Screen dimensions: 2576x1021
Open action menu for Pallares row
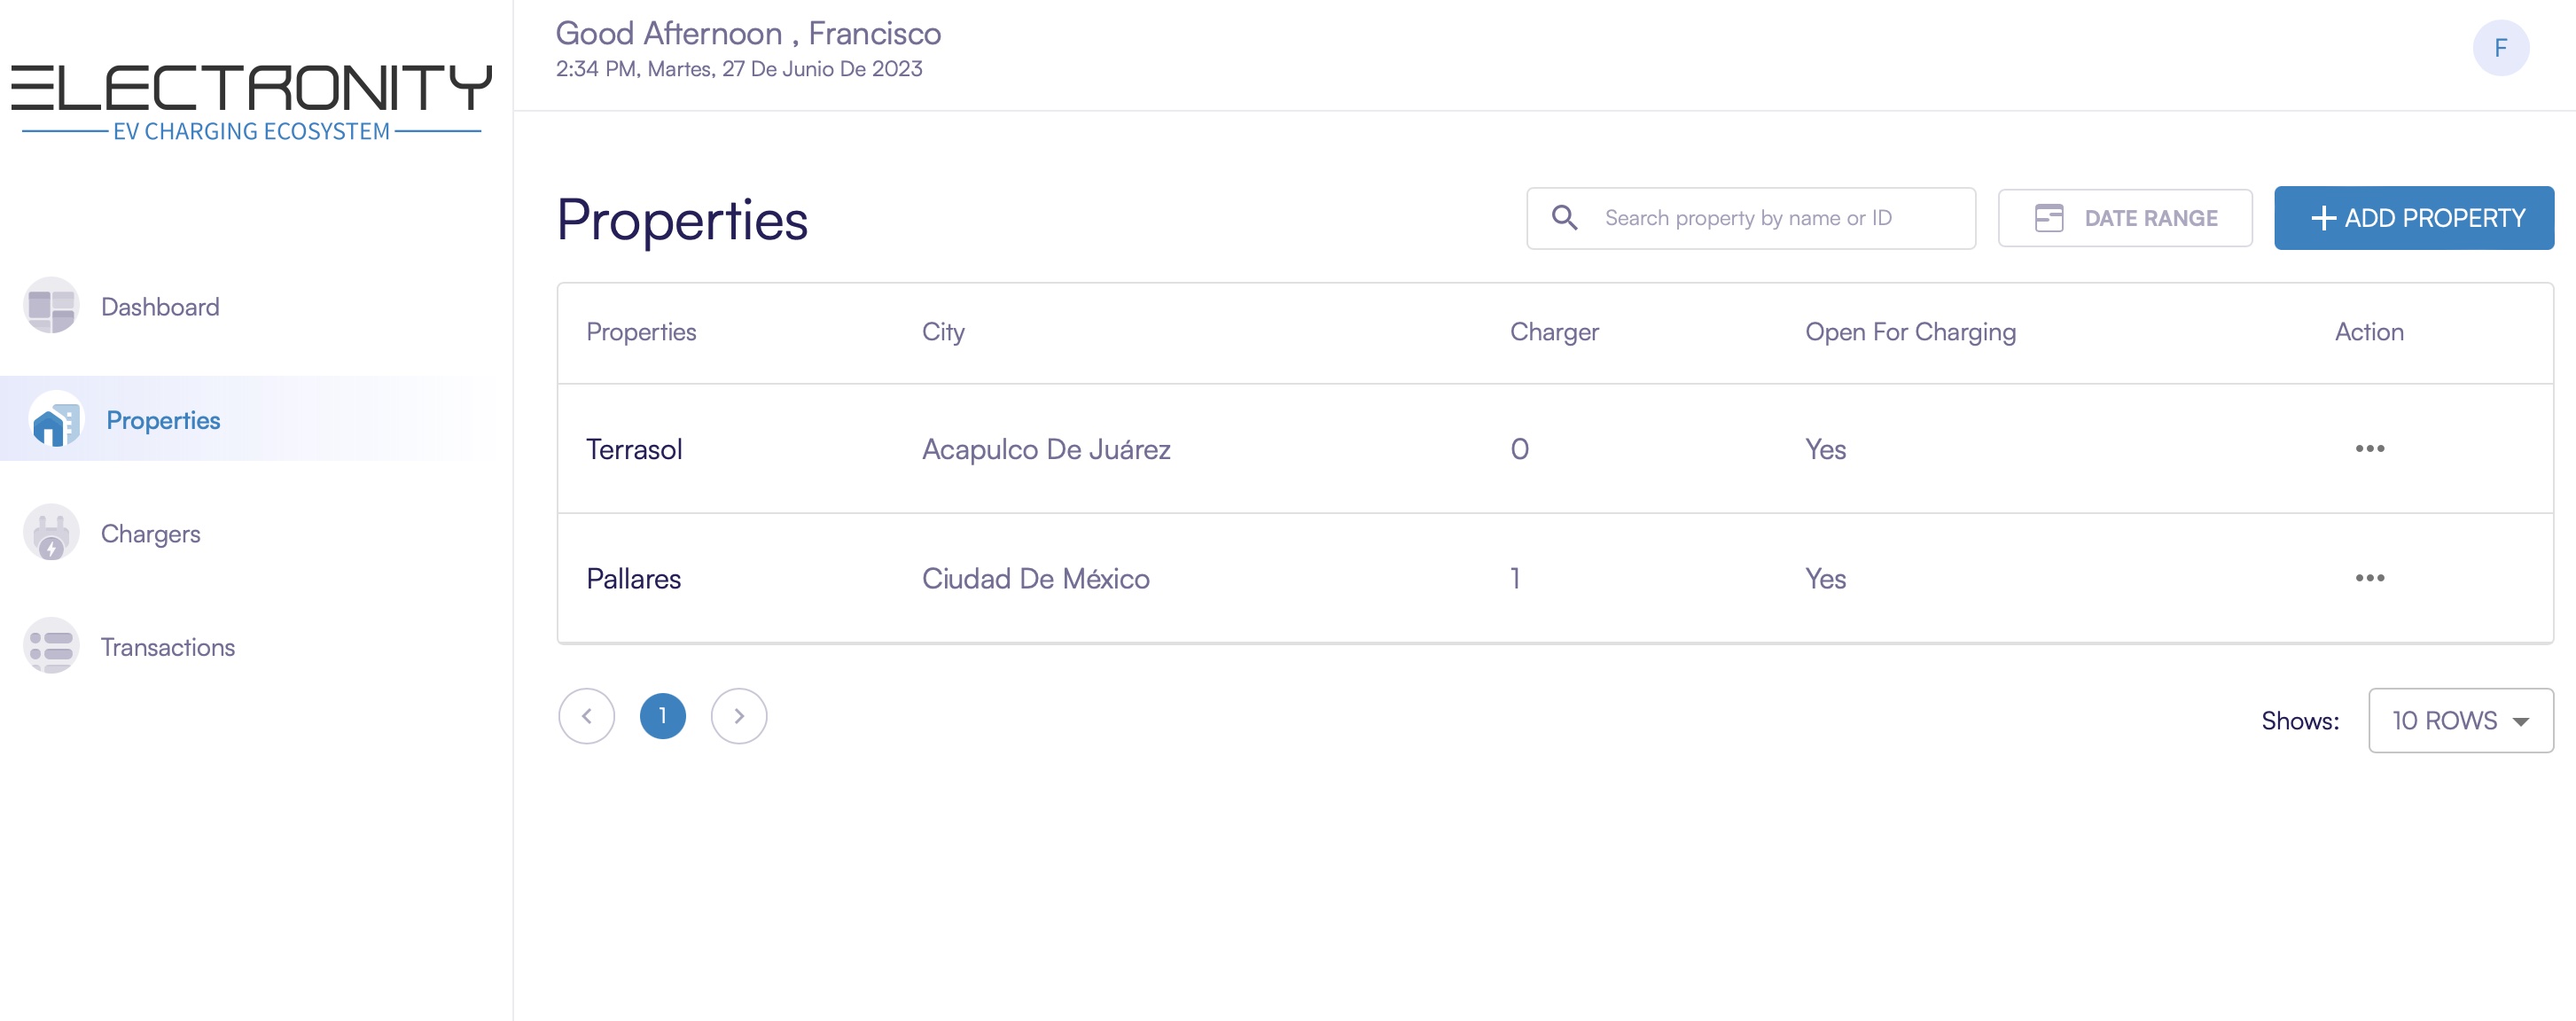2369,578
